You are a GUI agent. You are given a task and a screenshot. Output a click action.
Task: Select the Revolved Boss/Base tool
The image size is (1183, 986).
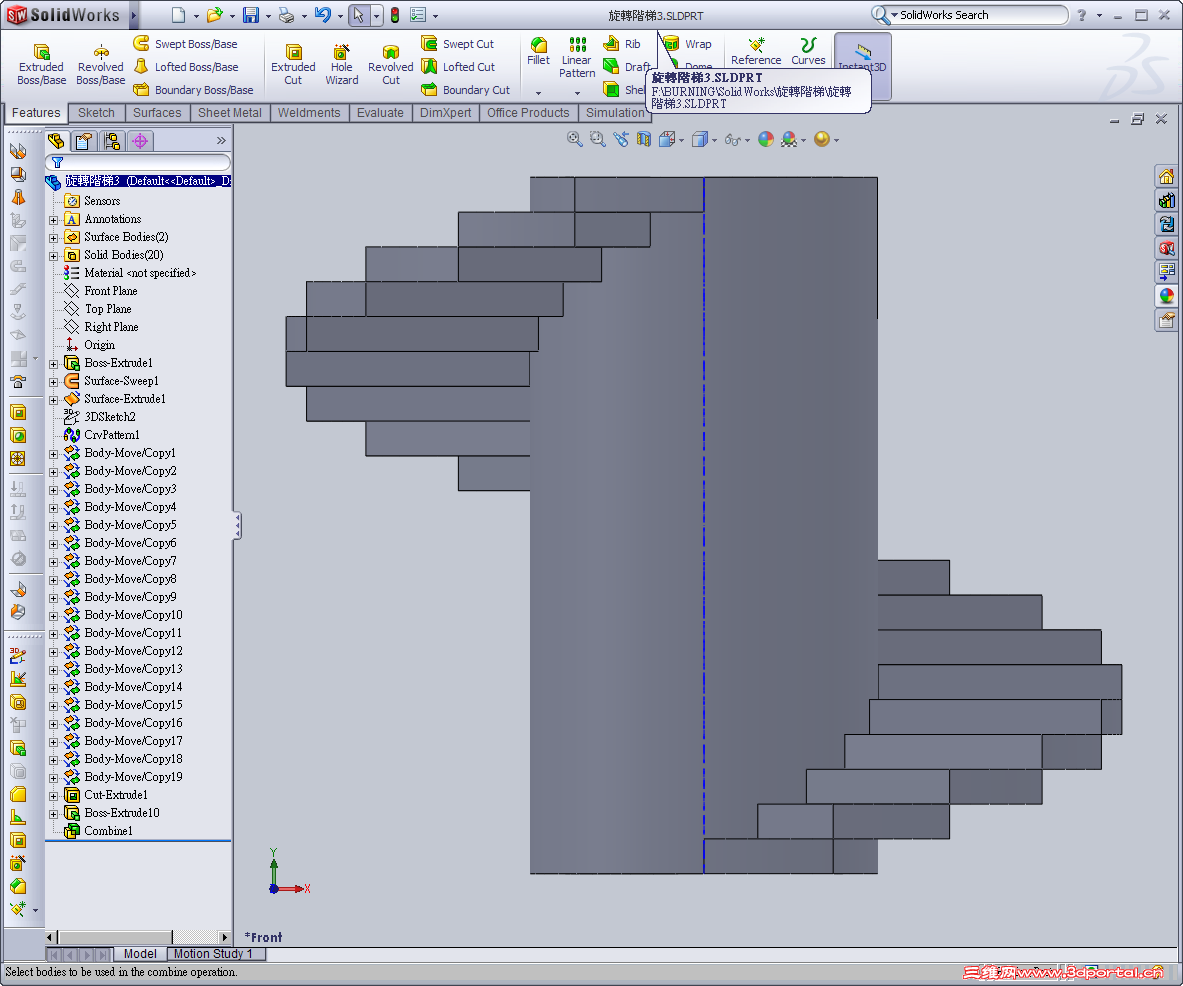pyautogui.click(x=100, y=65)
